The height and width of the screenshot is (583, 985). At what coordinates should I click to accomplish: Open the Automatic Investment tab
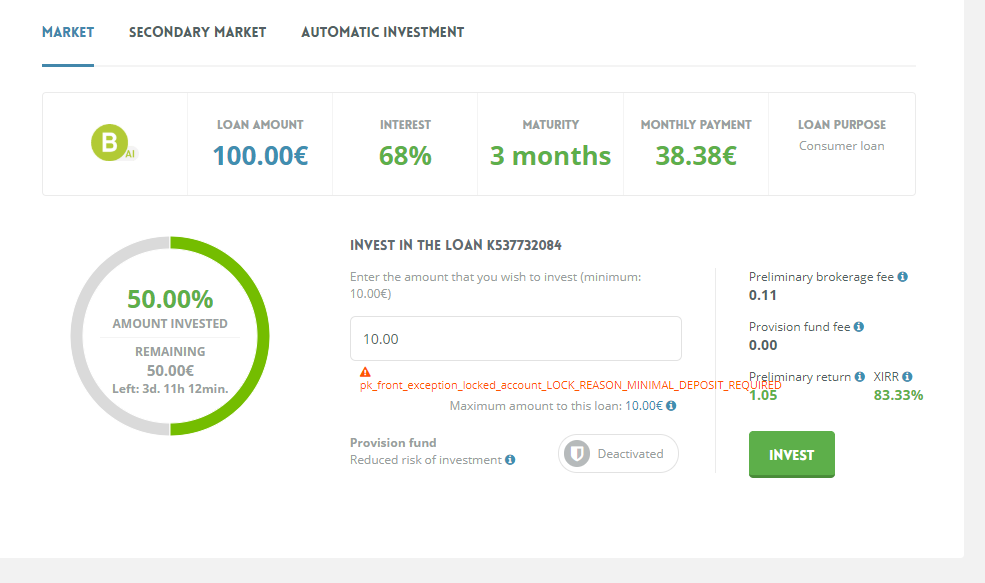pyautogui.click(x=383, y=32)
